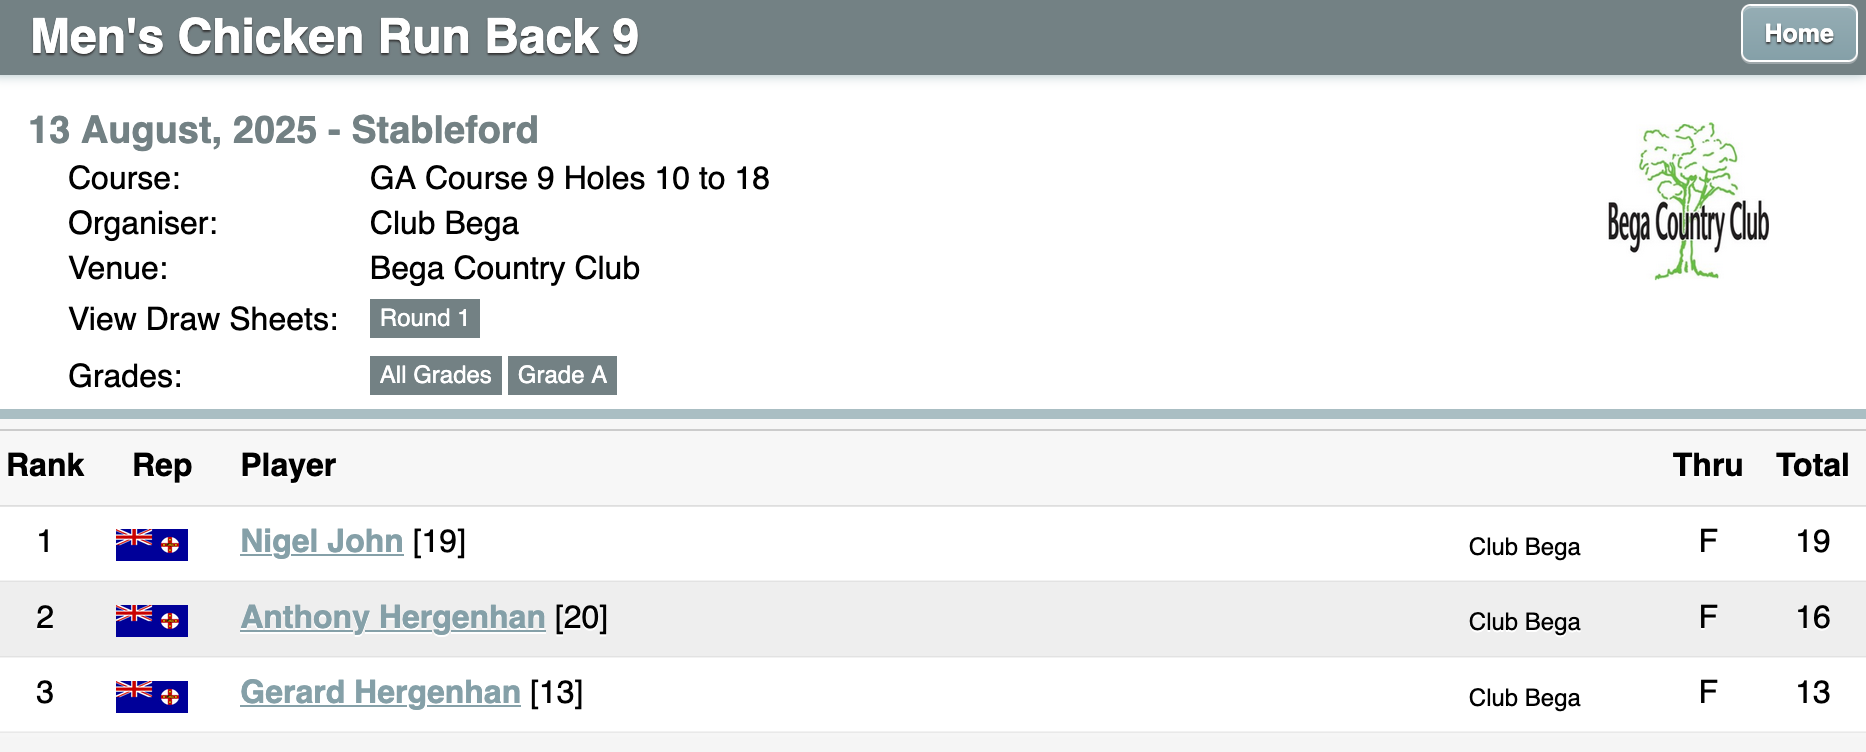This screenshot has height=752, width=1866.
Task: Click the Bega Country Club logo
Action: pyautogui.click(x=1688, y=202)
